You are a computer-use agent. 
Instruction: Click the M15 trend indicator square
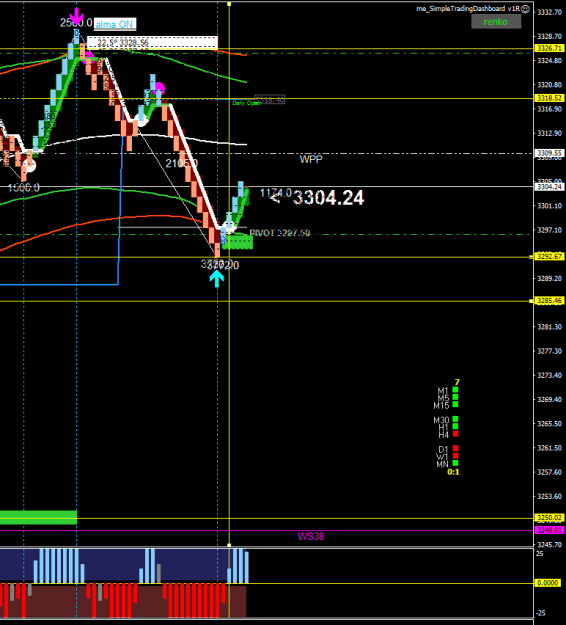pyautogui.click(x=455, y=404)
